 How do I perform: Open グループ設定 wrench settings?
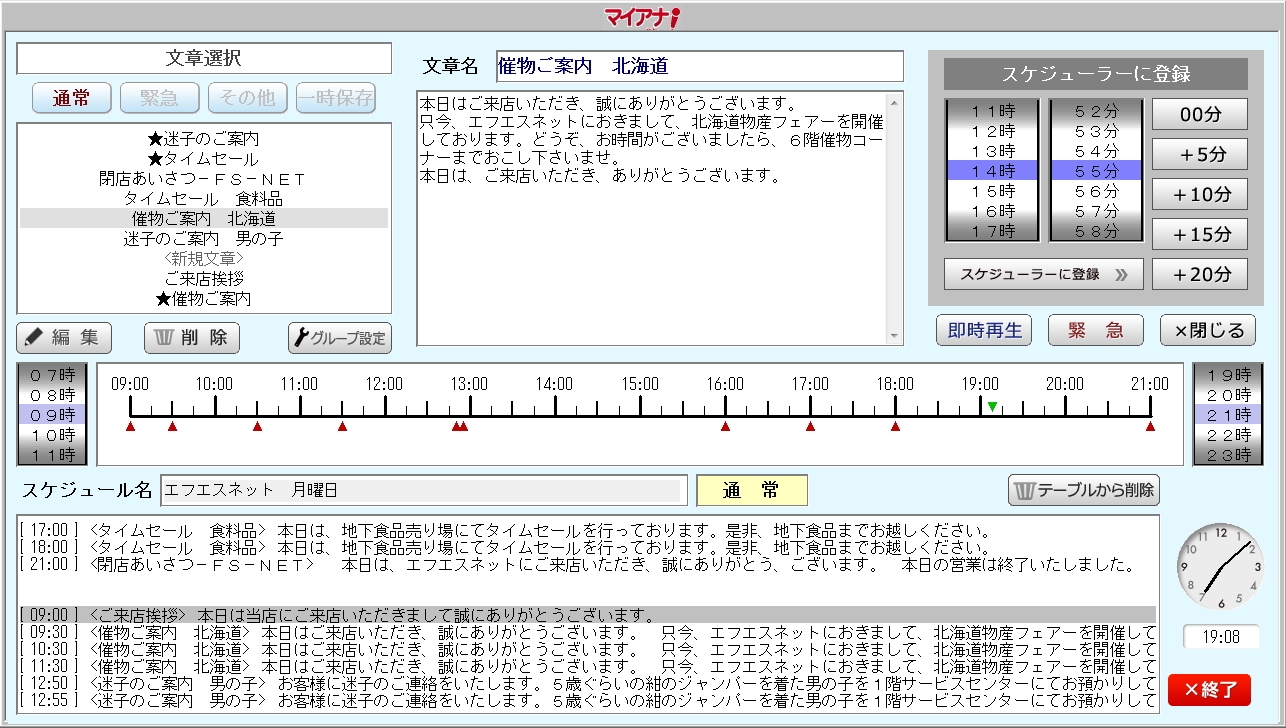coord(340,338)
